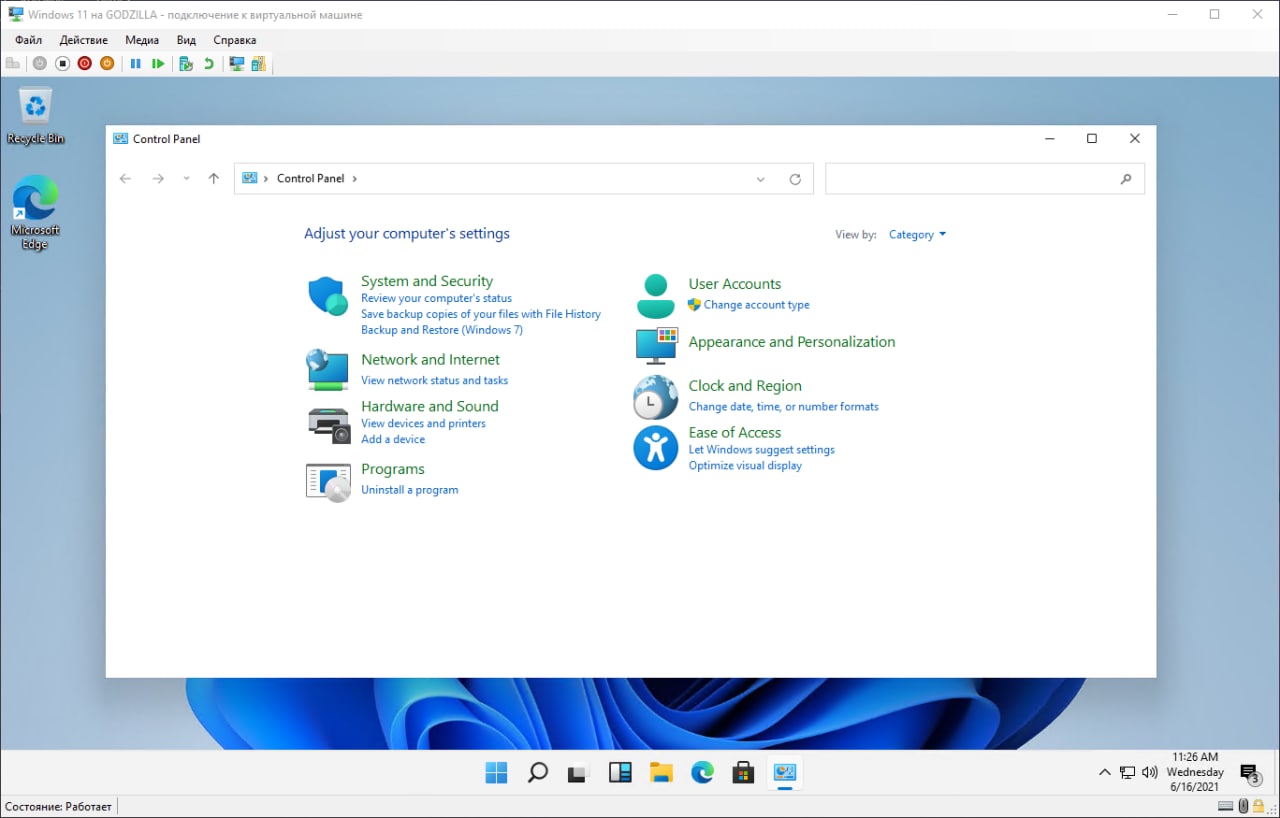Open the Действие menu

(84, 40)
